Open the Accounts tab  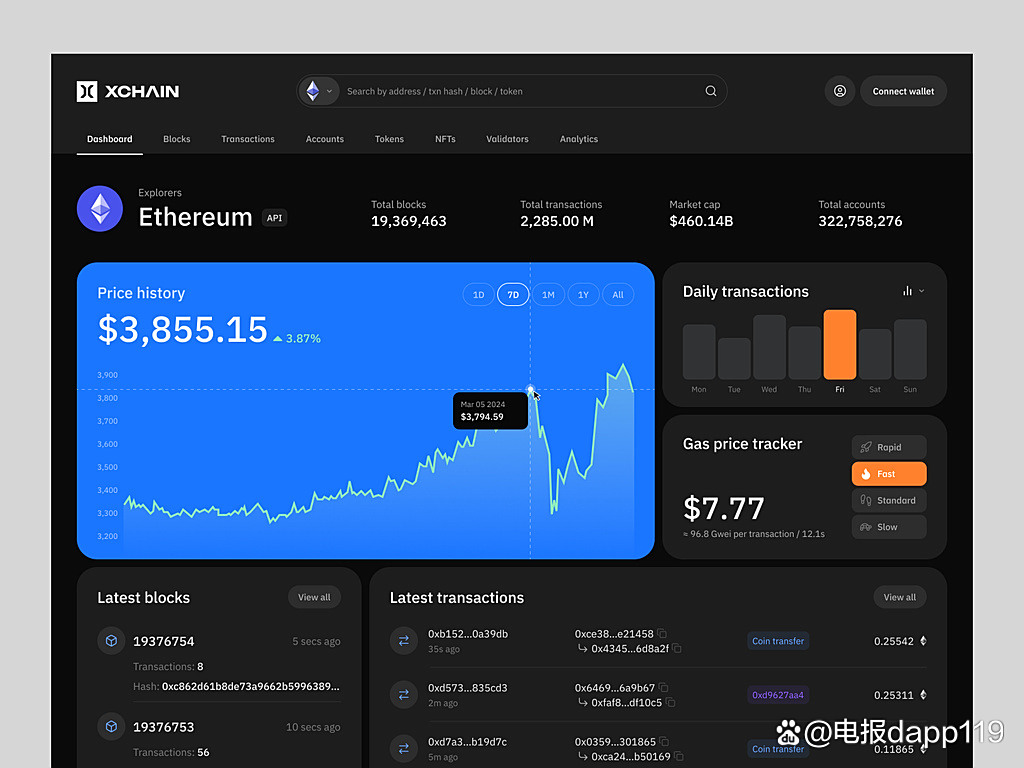click(x=325, y=139)
